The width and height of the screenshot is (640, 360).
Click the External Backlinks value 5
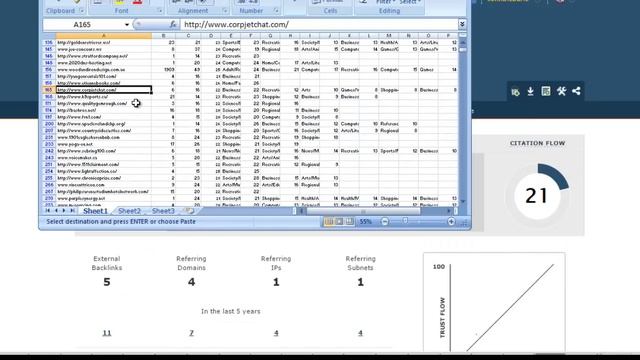(x=107, y=282)
